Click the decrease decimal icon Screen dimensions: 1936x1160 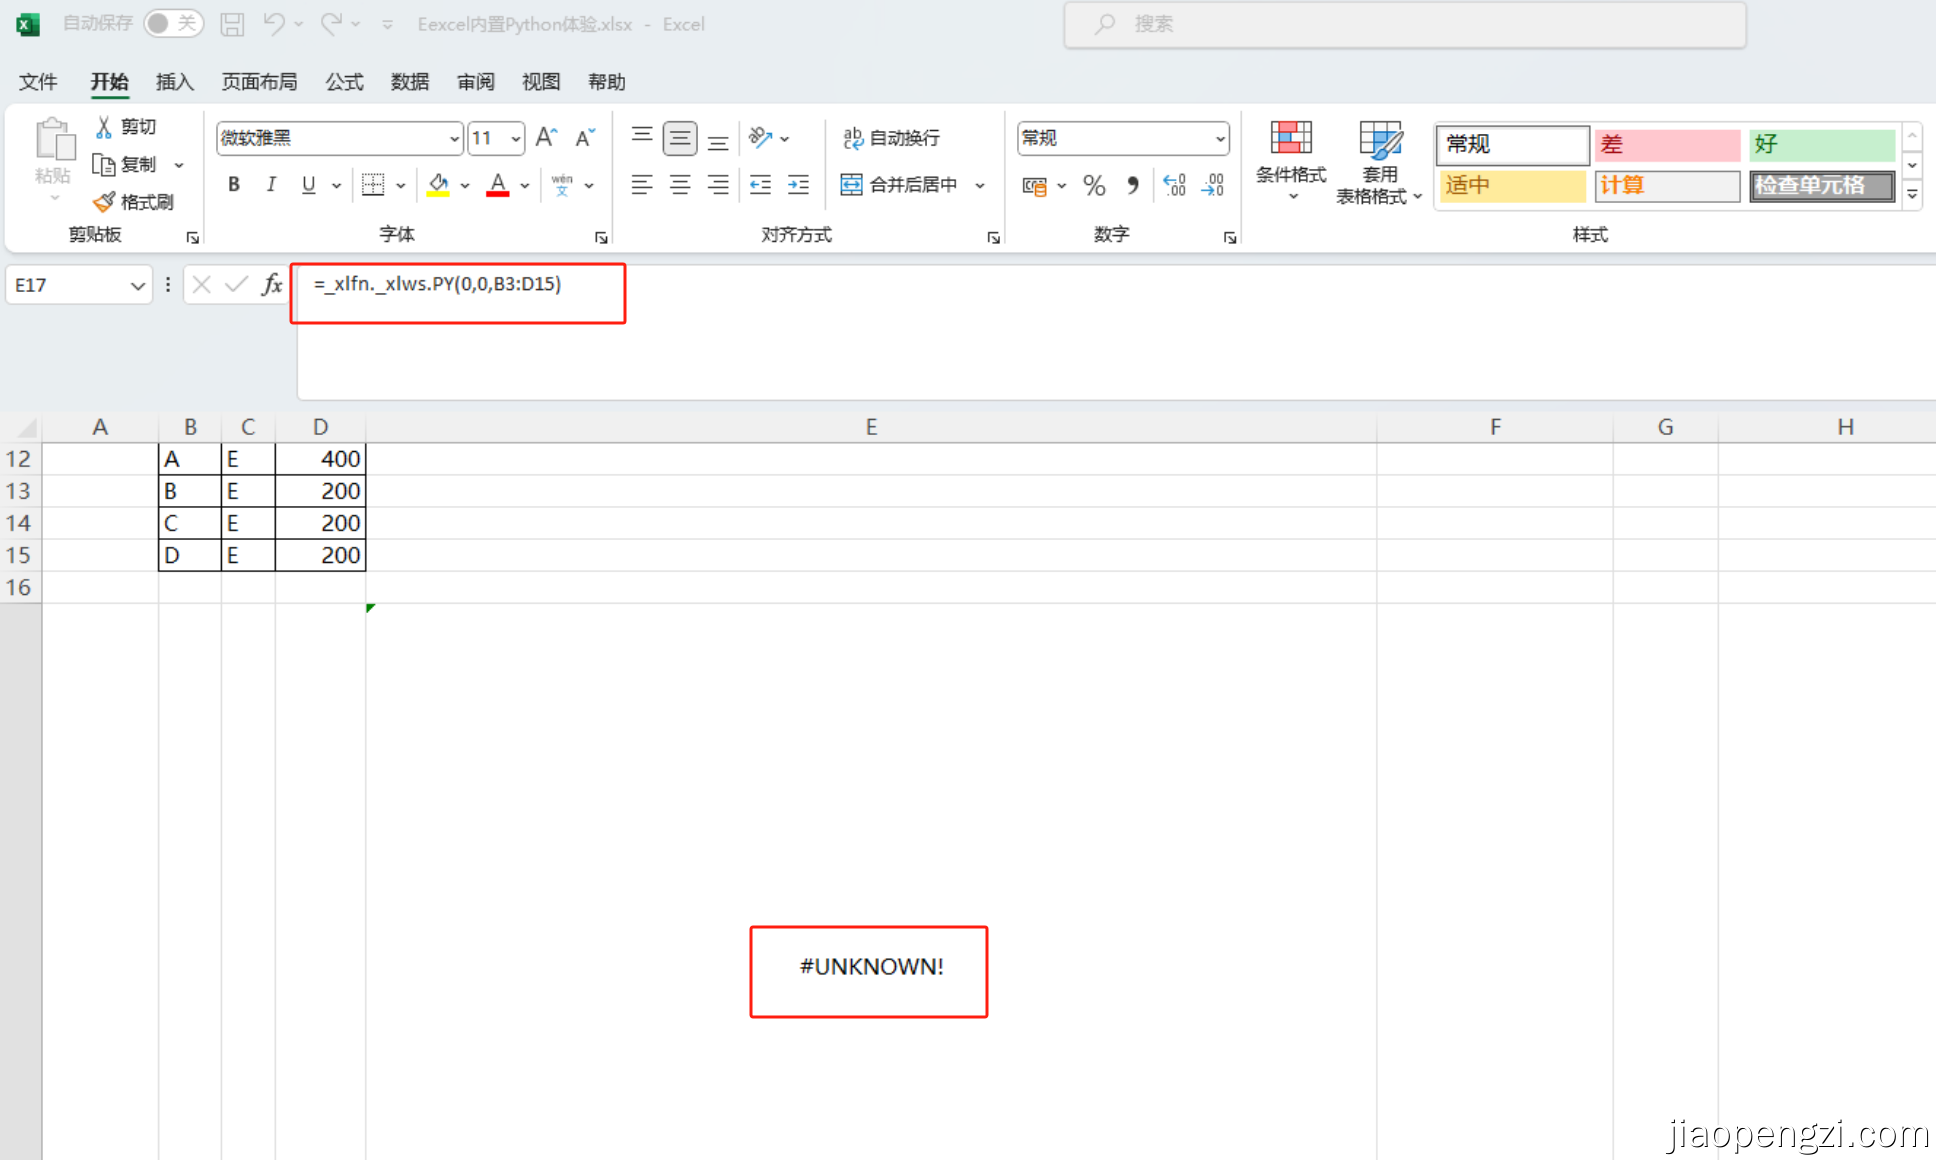pos(1213,185)
